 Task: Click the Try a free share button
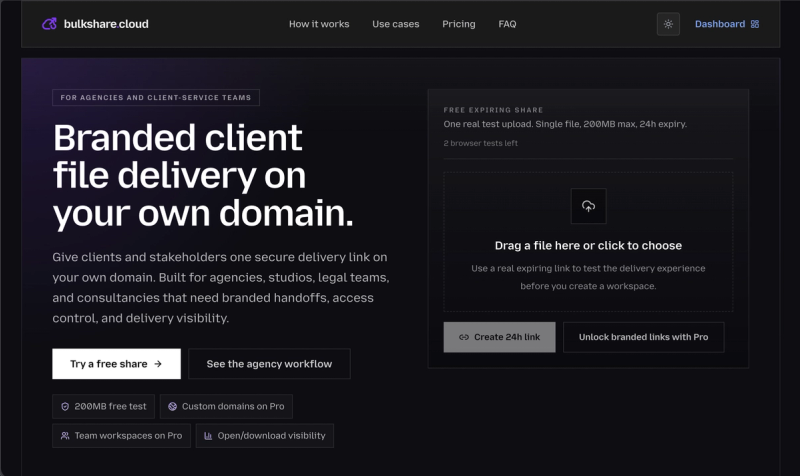coord(116,364)
